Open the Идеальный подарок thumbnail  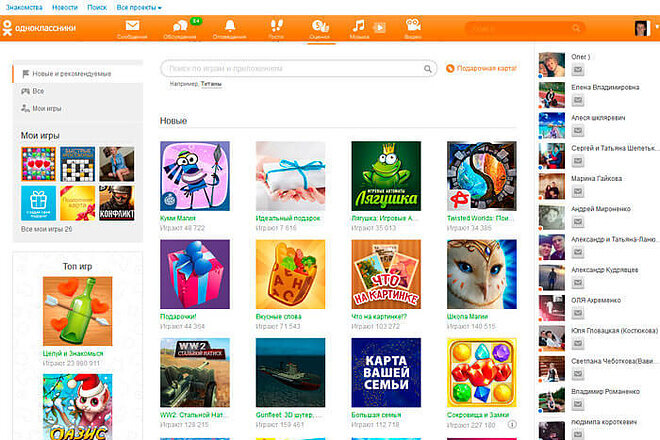point(290,176)
